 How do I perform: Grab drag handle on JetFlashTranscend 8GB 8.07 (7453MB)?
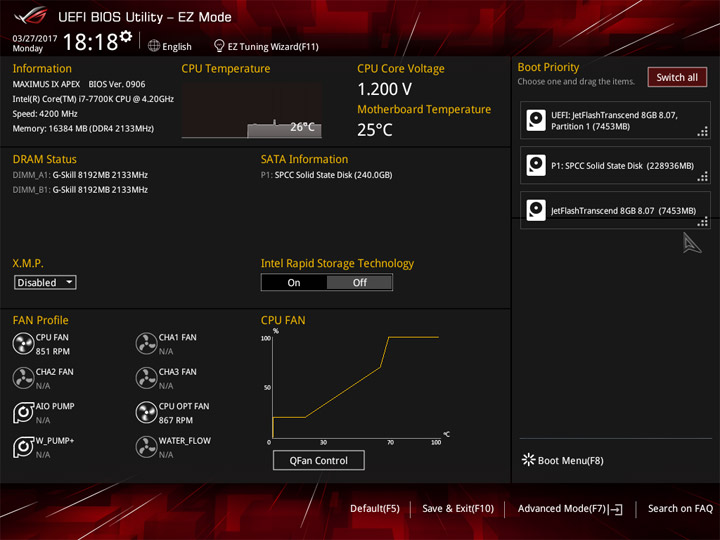(x=703, y=222)
